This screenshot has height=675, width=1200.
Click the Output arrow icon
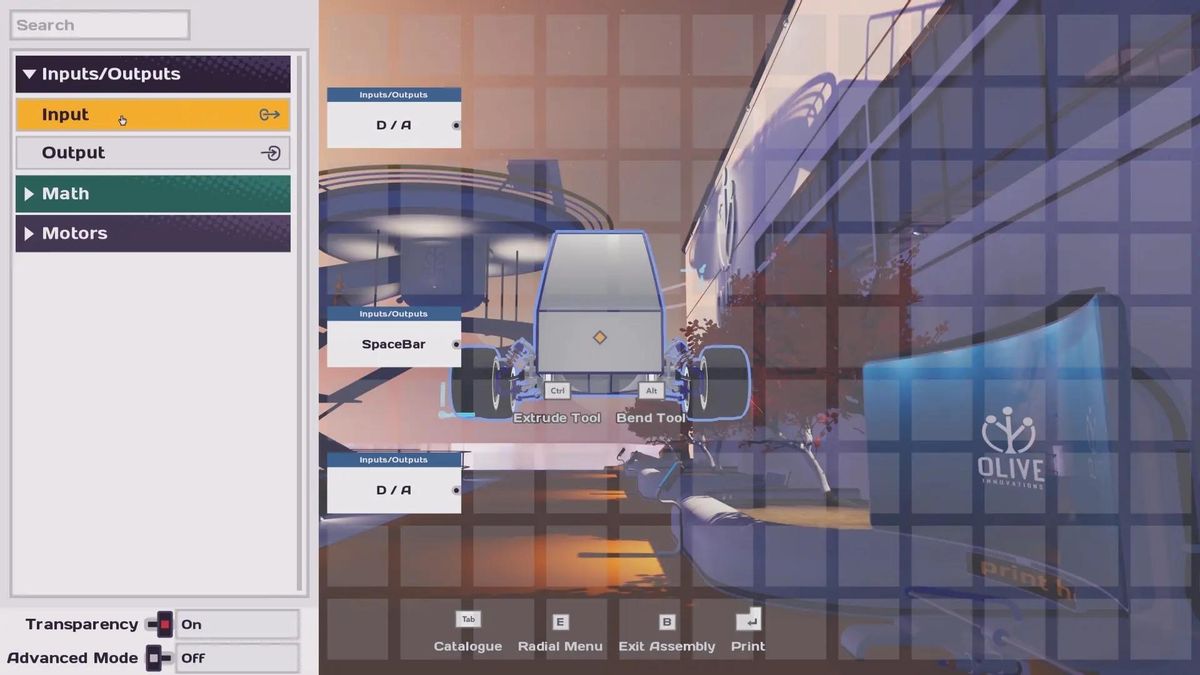pyautogui.click(x=270, y=153)
